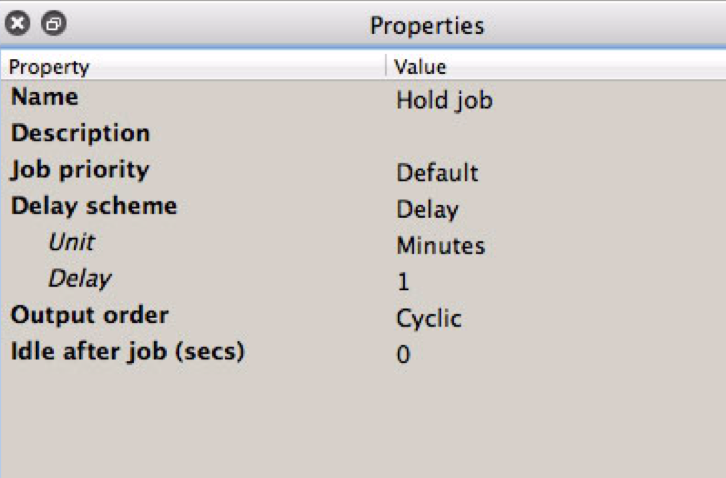Select the Delay scheme property
Image resolution: width=726 pixels, height=478 pixels.
pos(94,206)
